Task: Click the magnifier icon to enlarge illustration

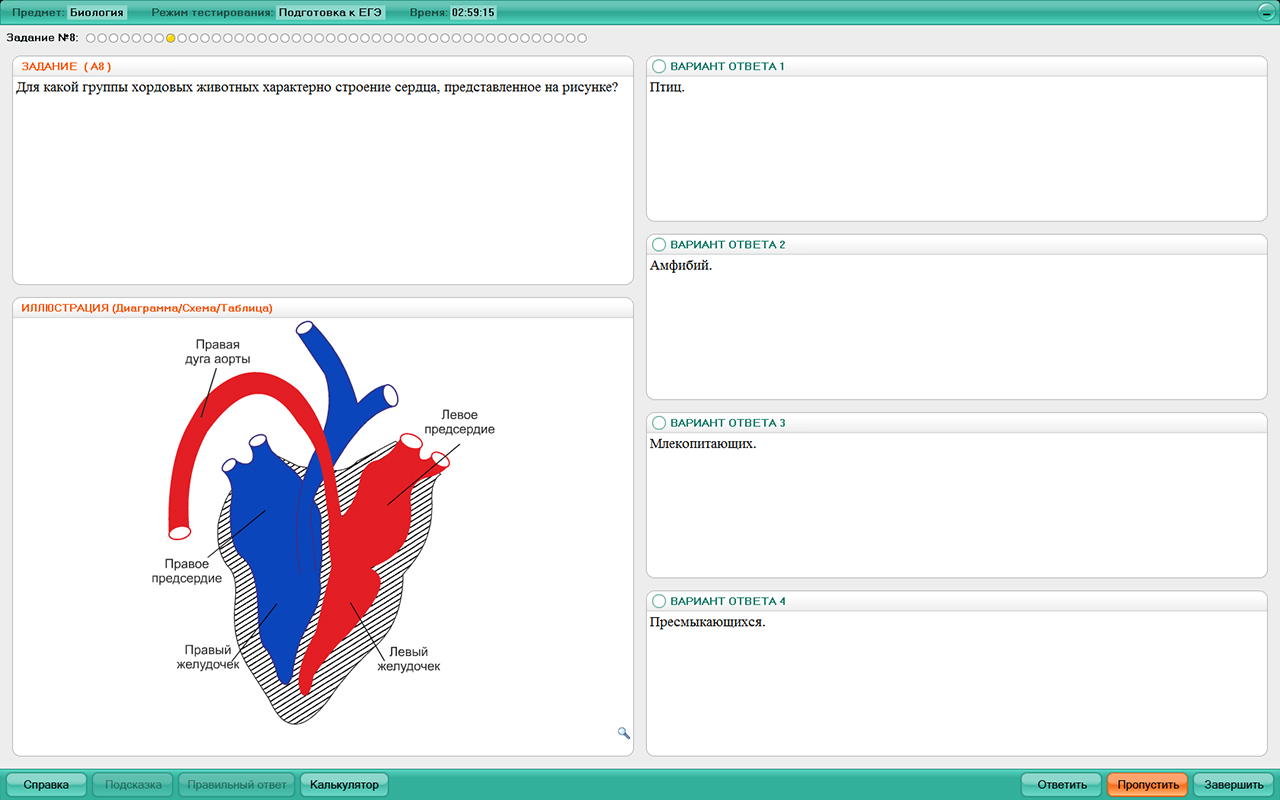Action: (624, 733)
